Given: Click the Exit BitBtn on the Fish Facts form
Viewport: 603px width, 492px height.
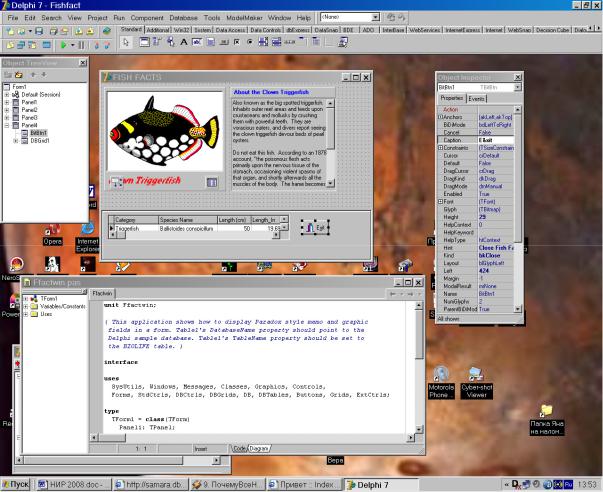Looking at the screenshot, I should [x=315, y=227].
